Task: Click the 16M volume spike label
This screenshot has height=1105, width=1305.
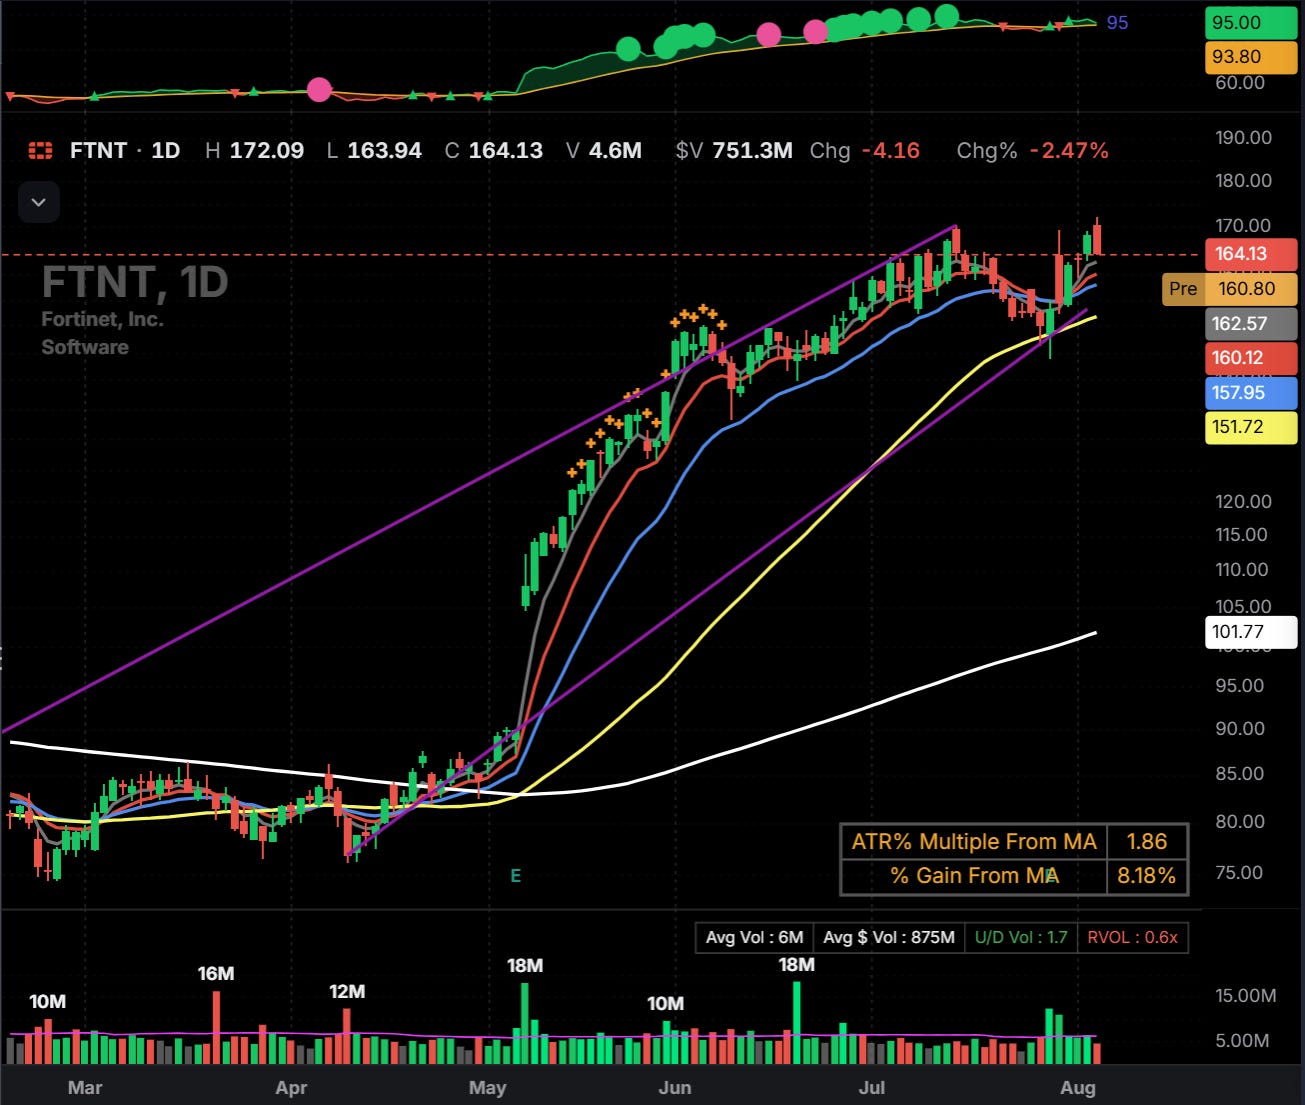Action: 216,973
